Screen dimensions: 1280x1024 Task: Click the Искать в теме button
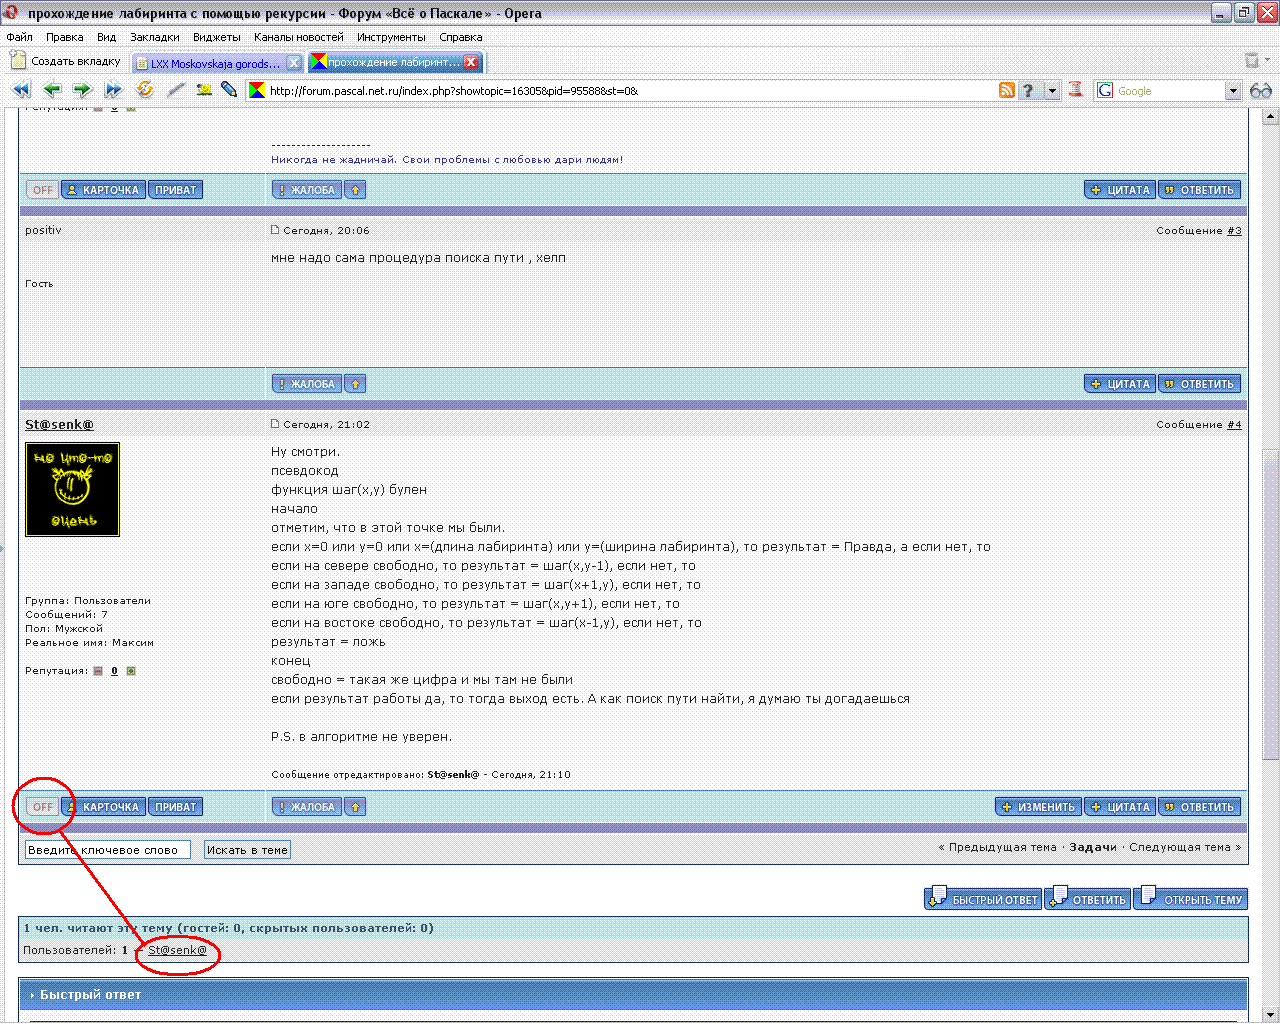[247, 850]
